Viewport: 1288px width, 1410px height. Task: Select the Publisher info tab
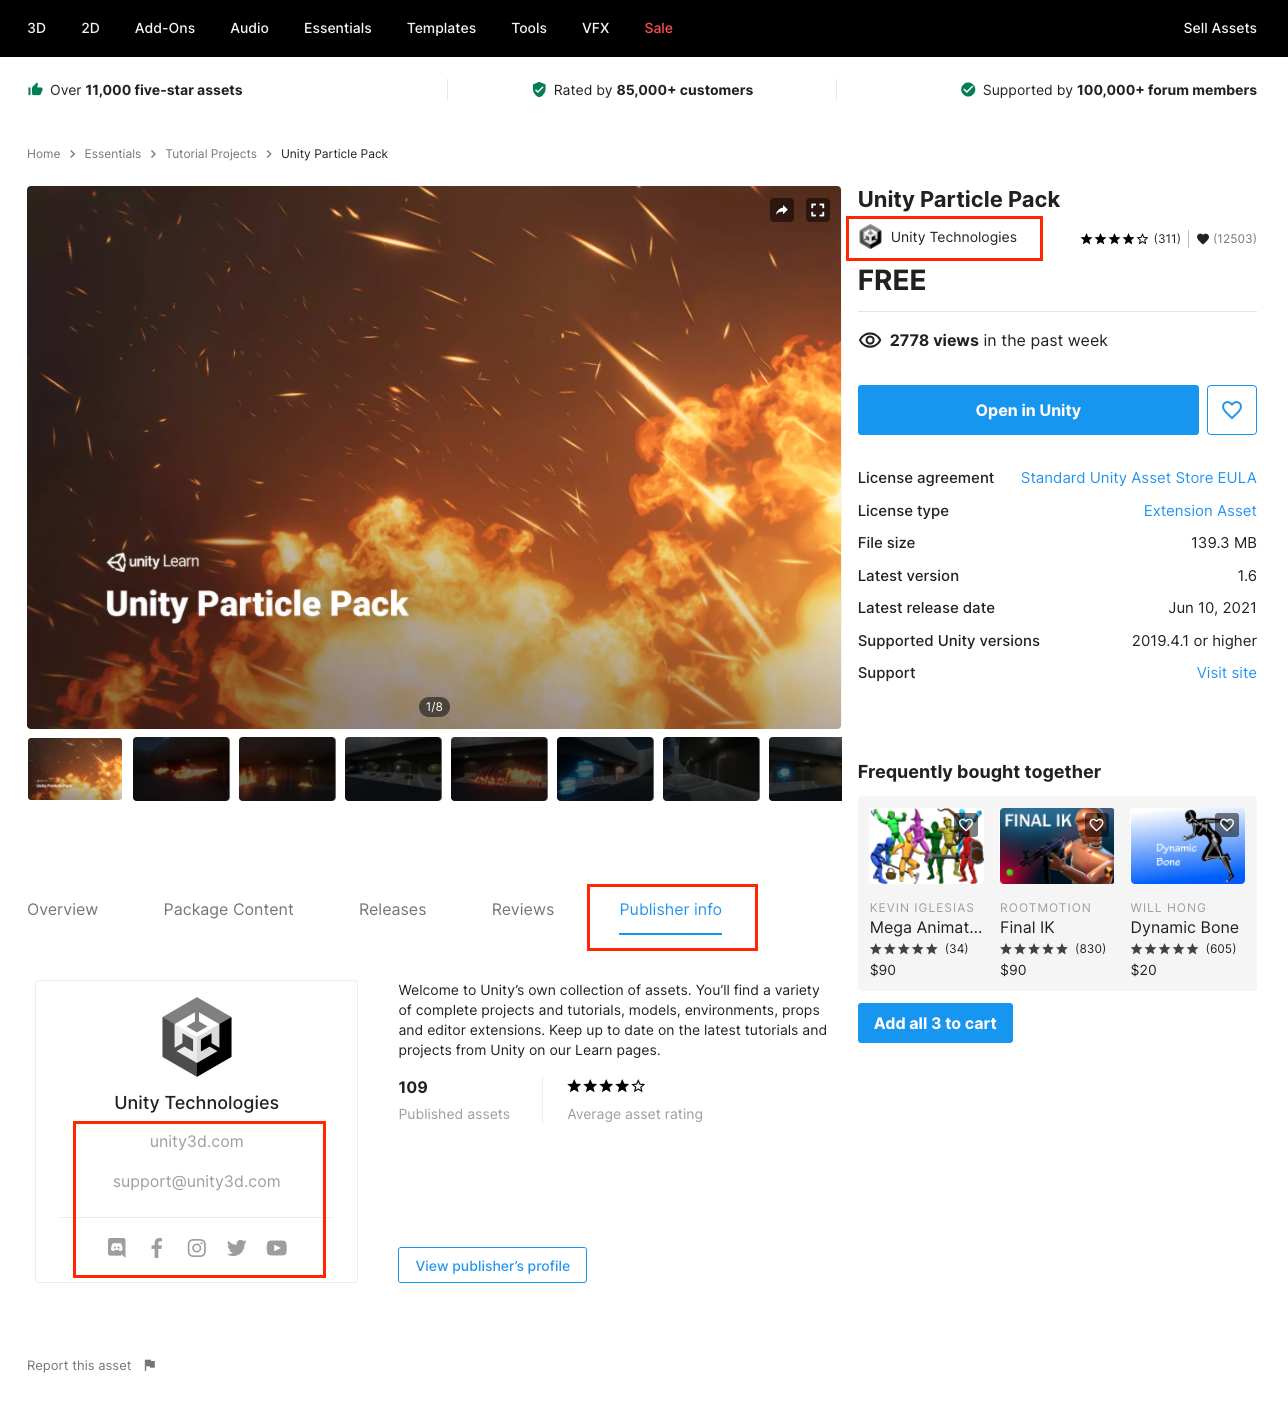click(671, 909)
